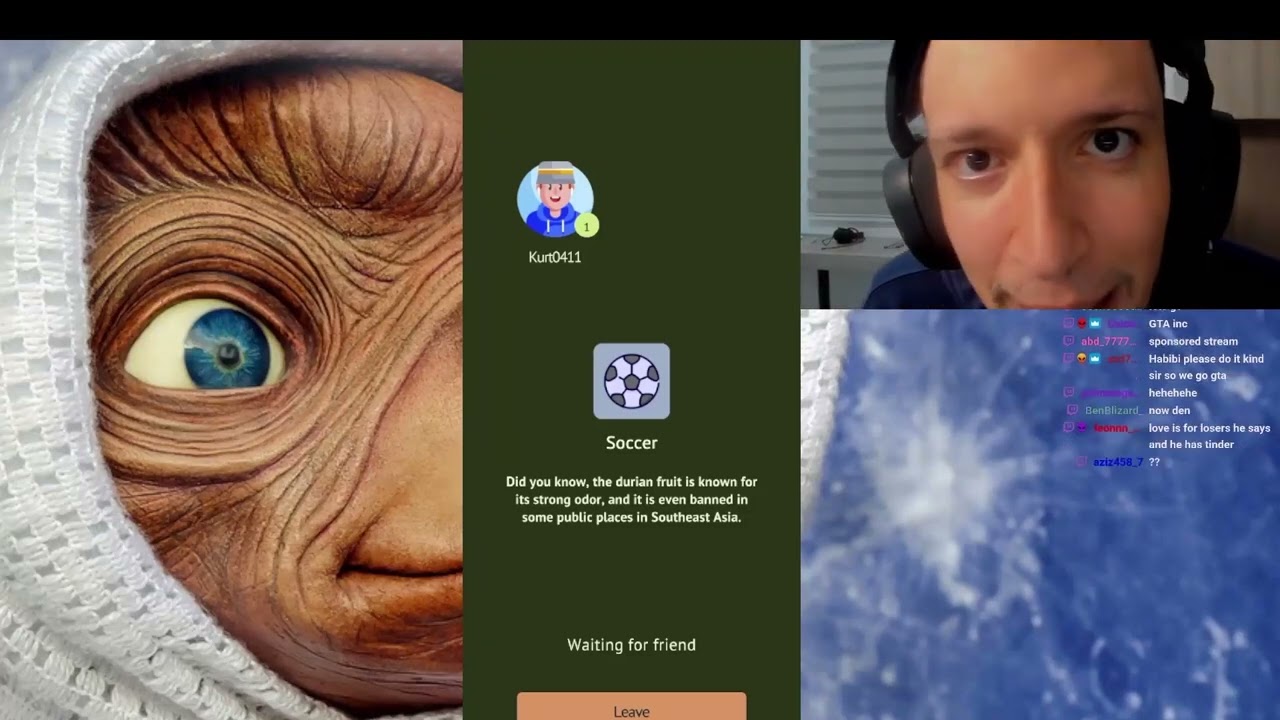The height and width of the screenshot is (720, 1280).
Task: Click crown badge in GTA inc row
Action: (1095, 324)
